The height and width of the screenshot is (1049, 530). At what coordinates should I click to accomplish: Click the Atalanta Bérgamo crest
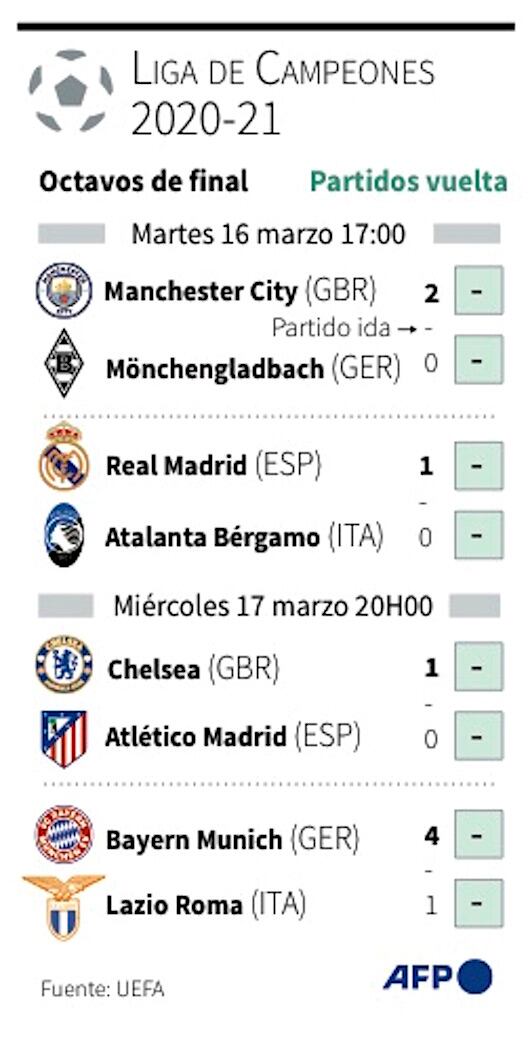(x=65, y=535)
